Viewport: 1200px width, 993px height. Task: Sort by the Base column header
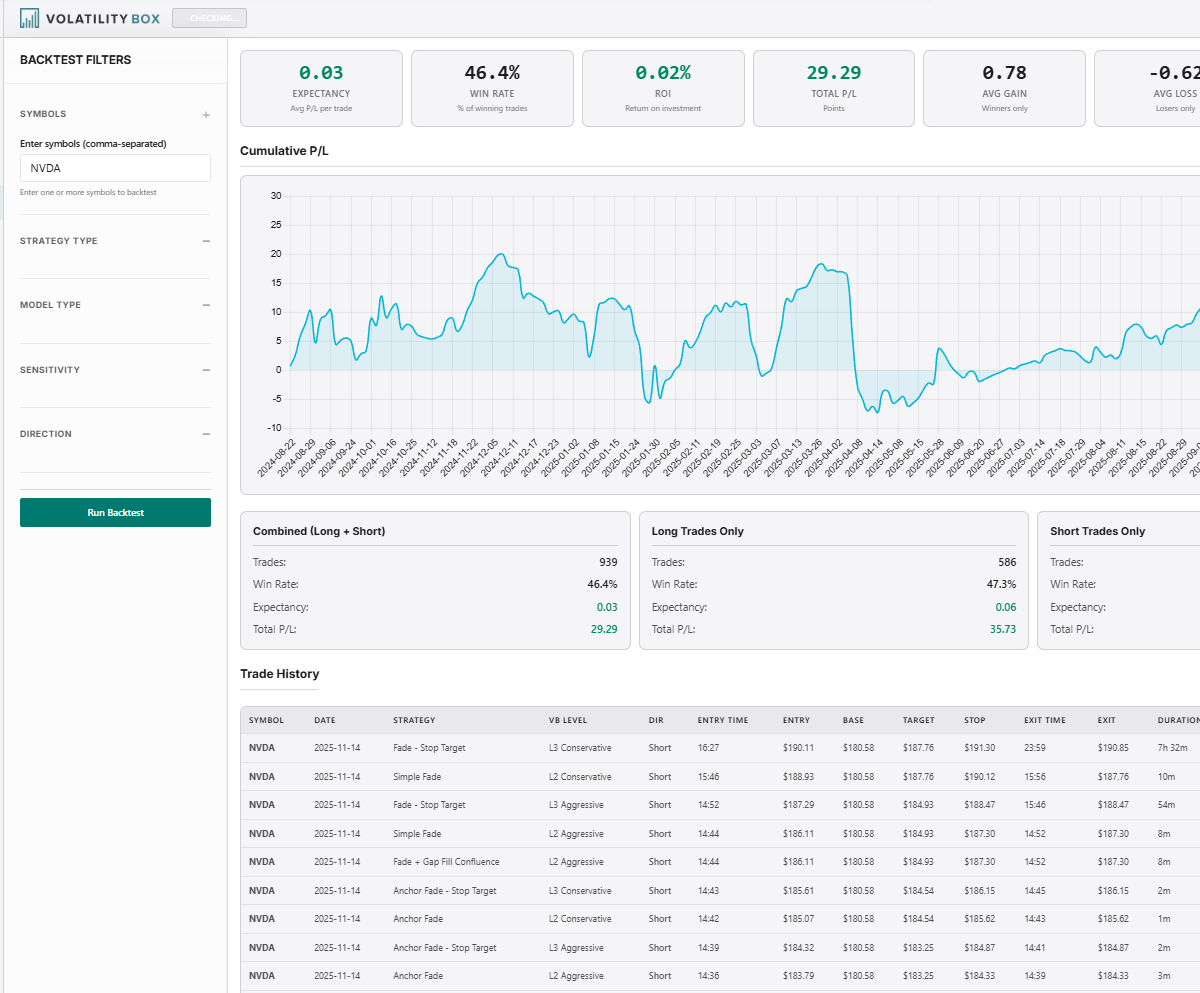pyautogui.click(x=853, y=720)
